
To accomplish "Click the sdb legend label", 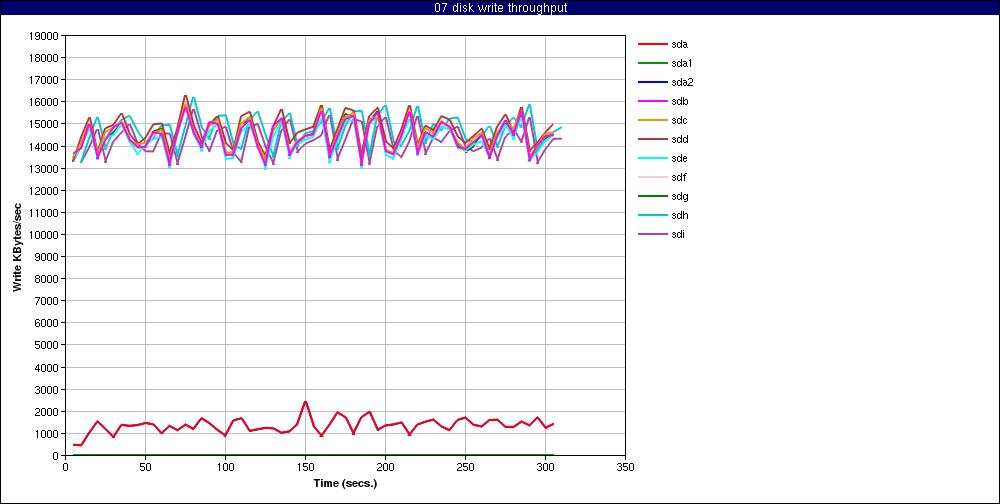I will (679, 101).
